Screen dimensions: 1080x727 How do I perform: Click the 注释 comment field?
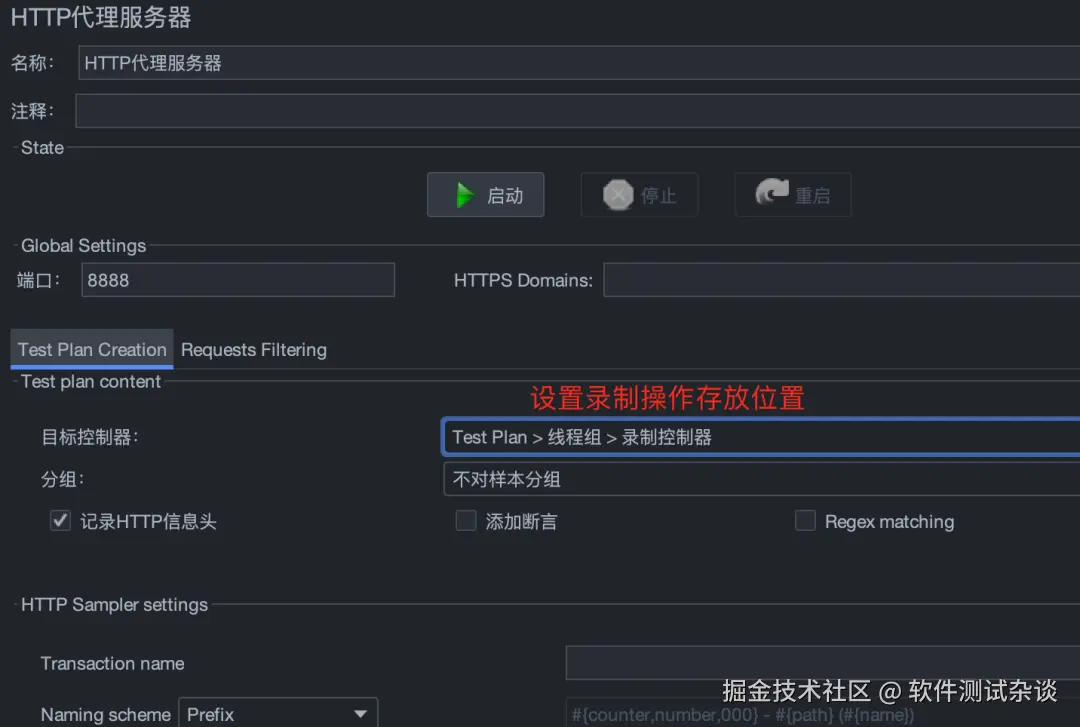point(577,111)
